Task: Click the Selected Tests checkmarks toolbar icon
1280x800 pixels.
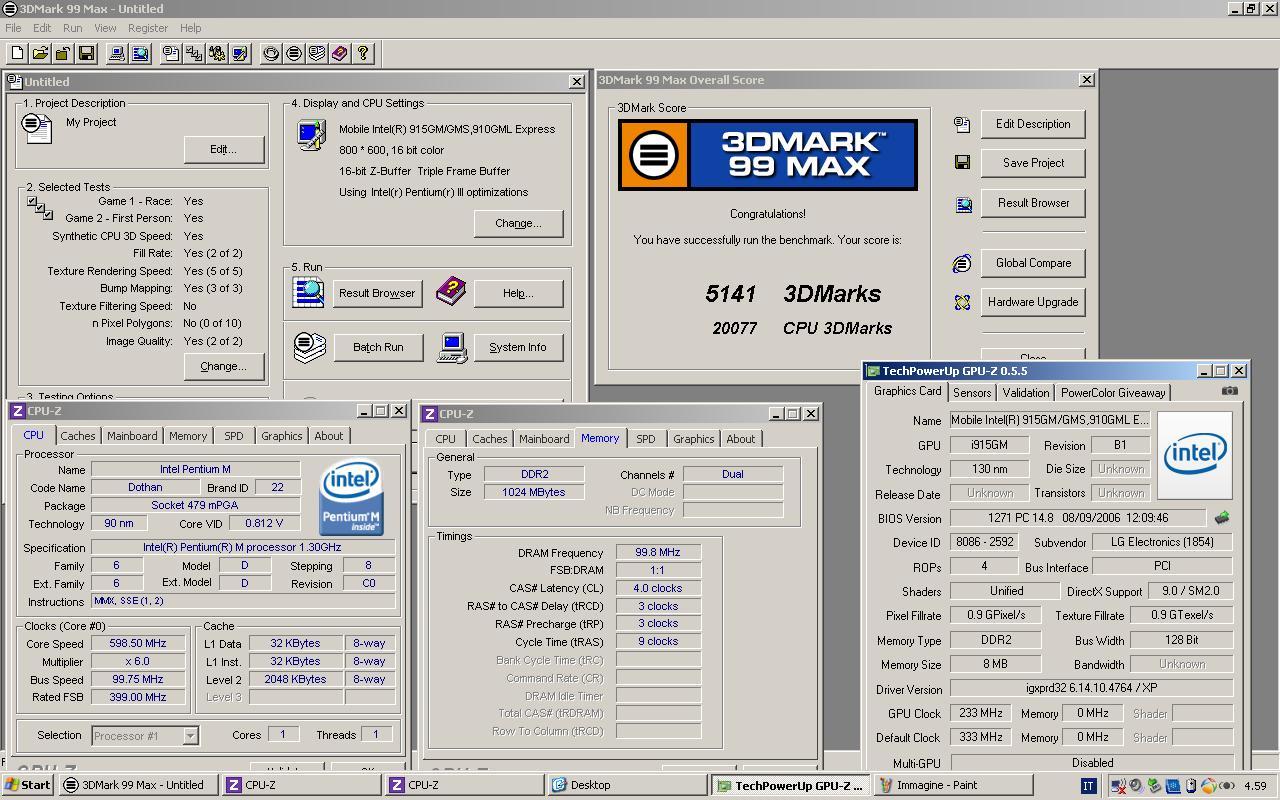Action: pyautogui.click(x=194, y=53)
